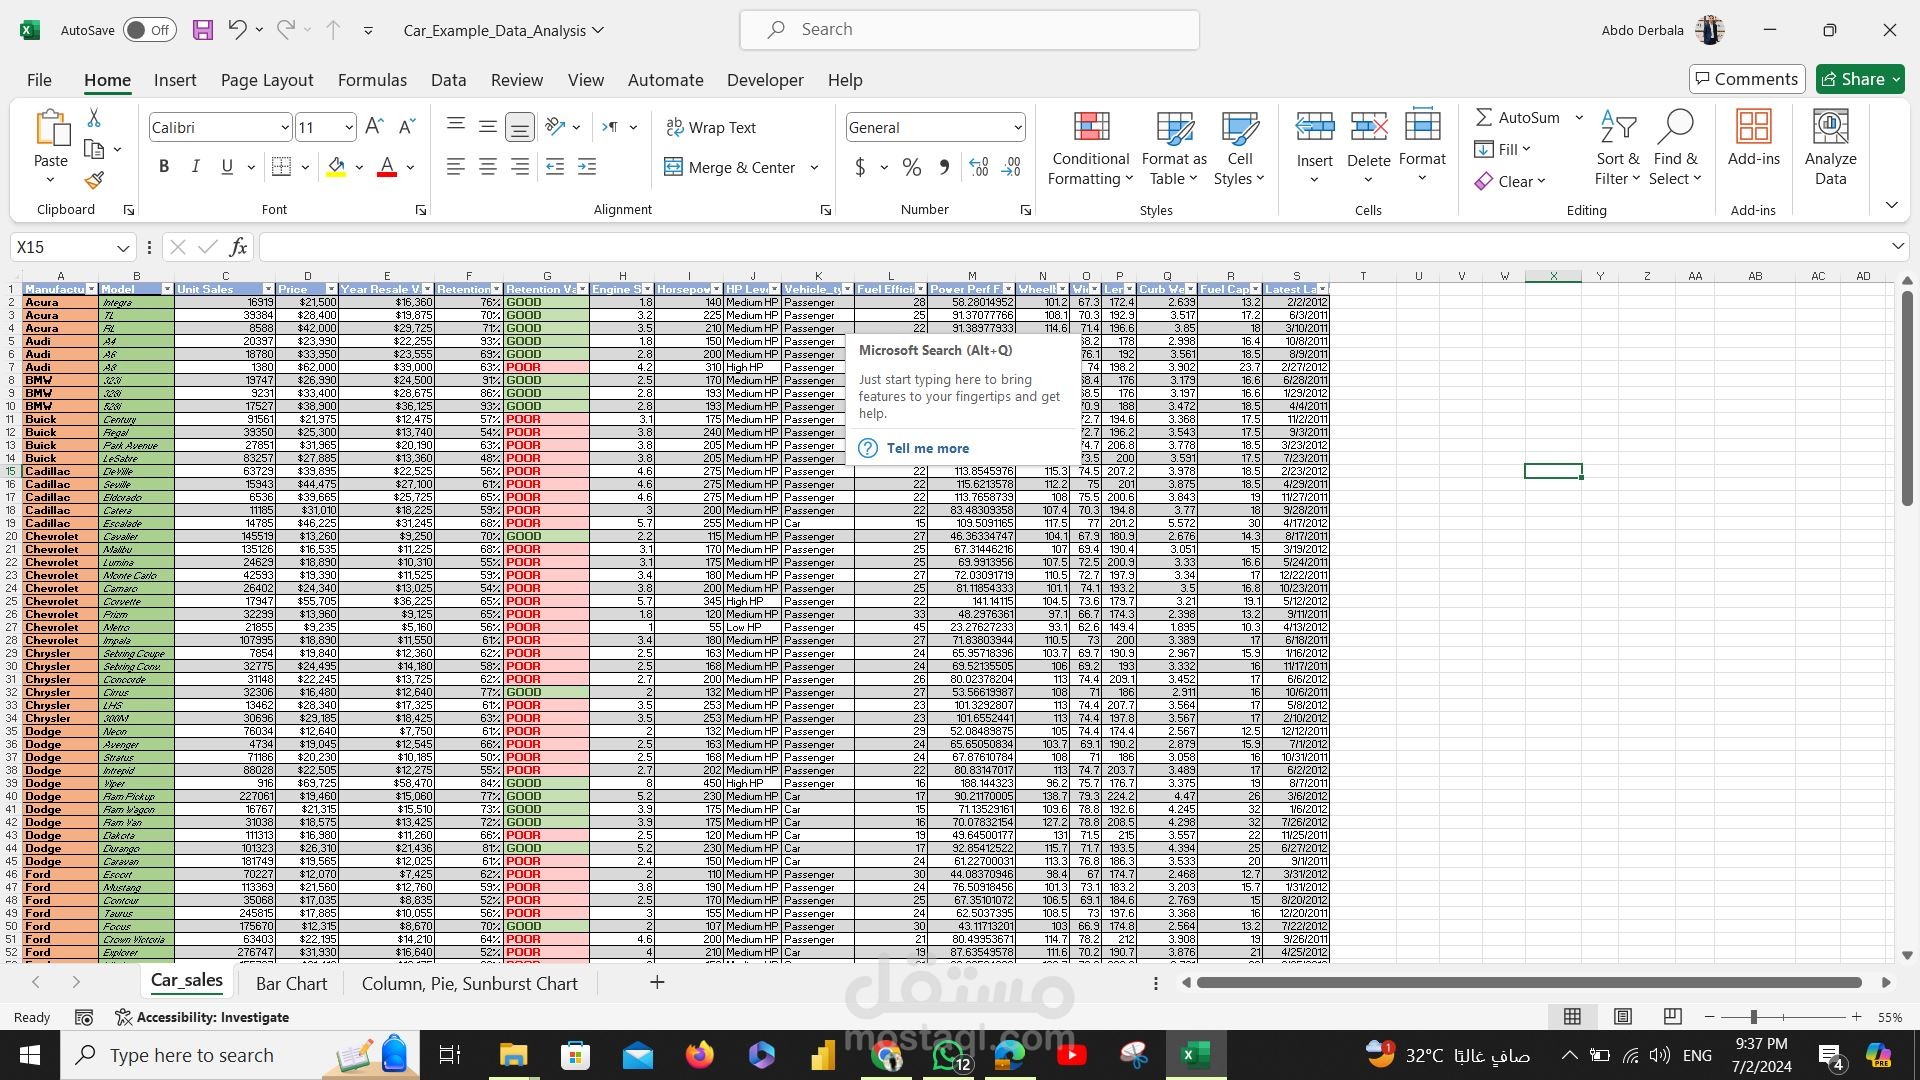Open the Formulas ribbon tab
Image resolution: width=1920 pixels, height=1080 pixels.
tap(372, 80)
